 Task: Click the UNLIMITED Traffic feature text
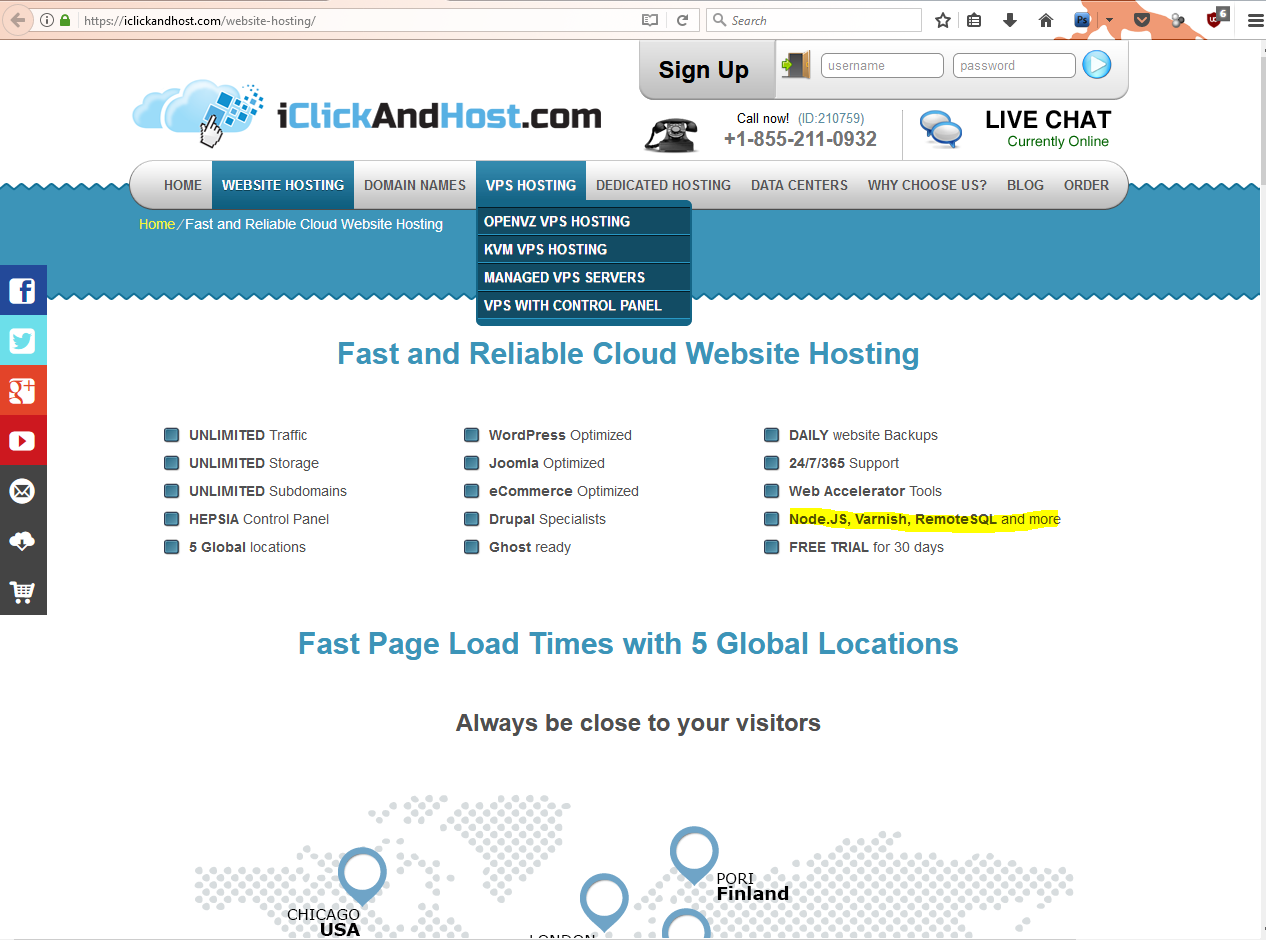248,435
